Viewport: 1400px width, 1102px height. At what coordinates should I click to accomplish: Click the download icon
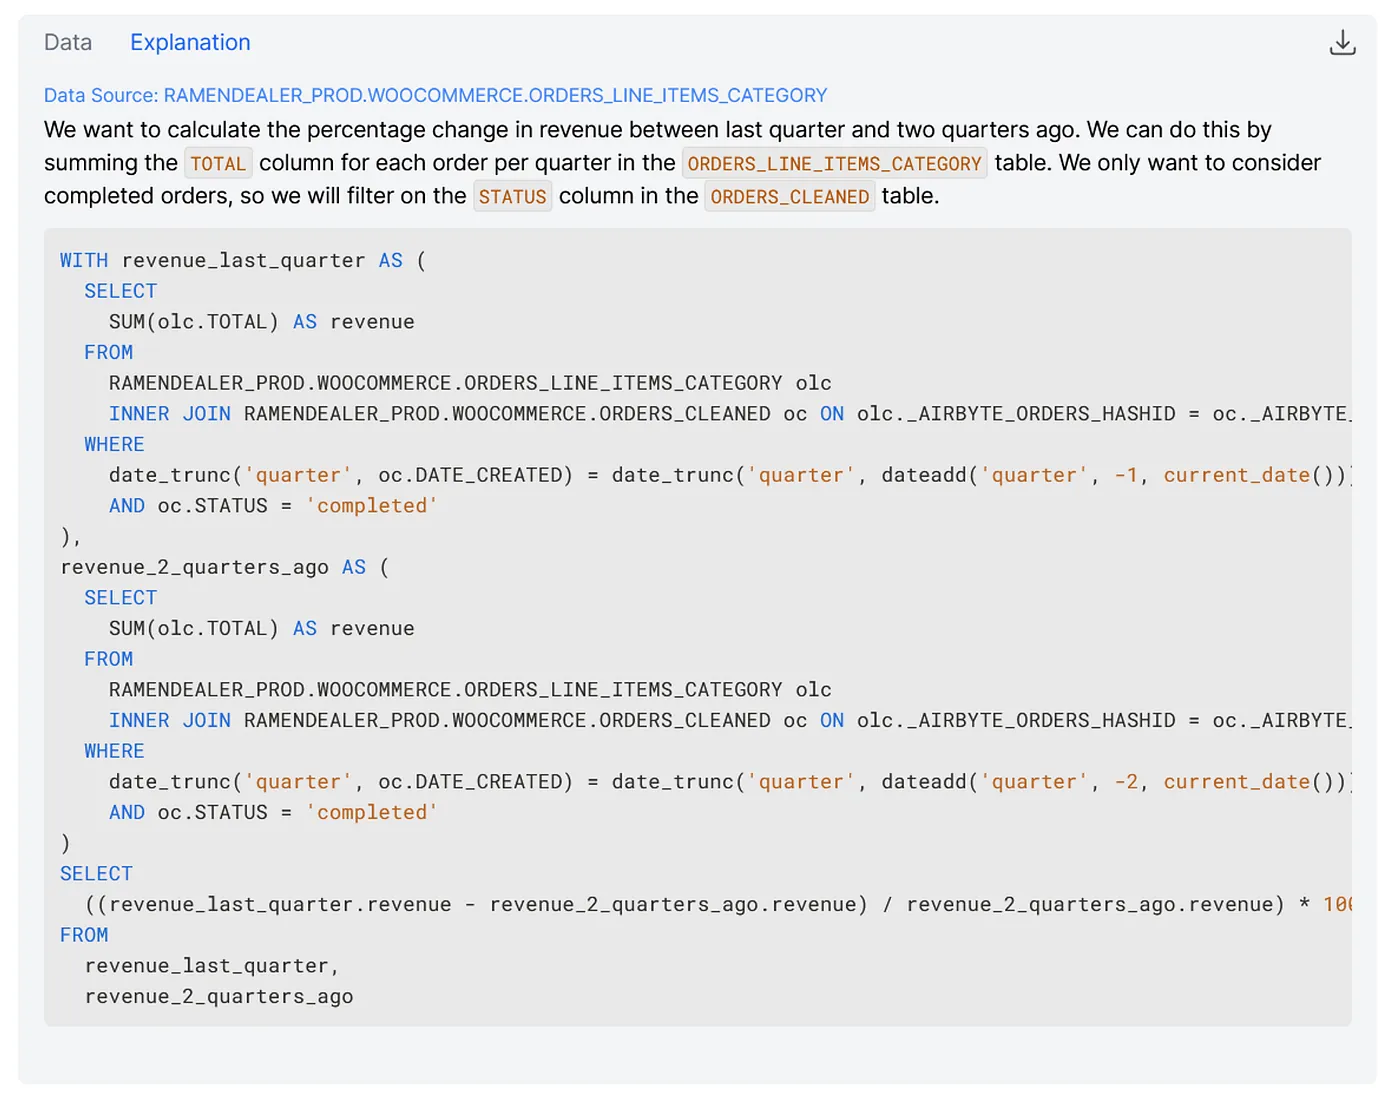tap(1342, 43)
